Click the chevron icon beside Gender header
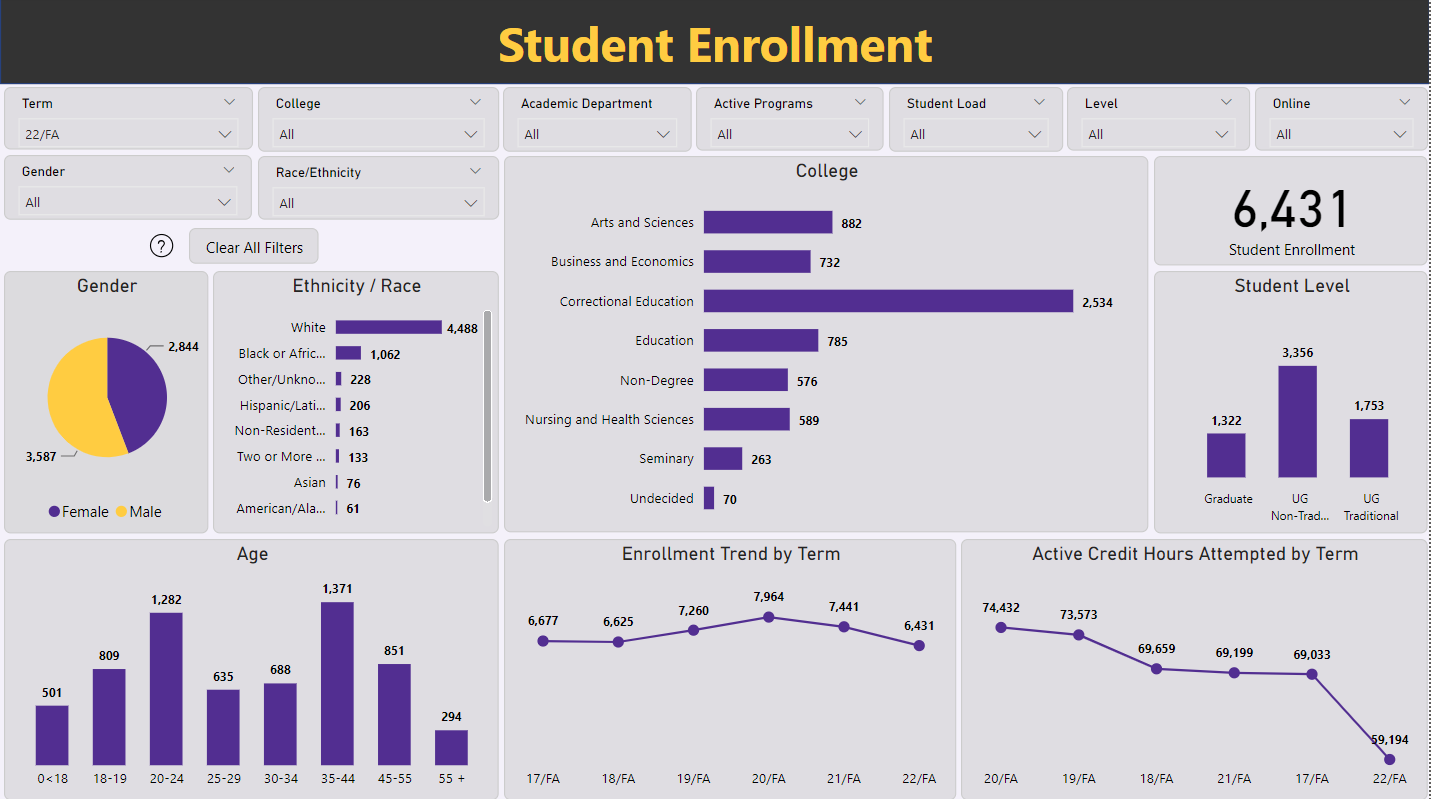Screen dimensions: 1431x799 (x=229, y=171)
